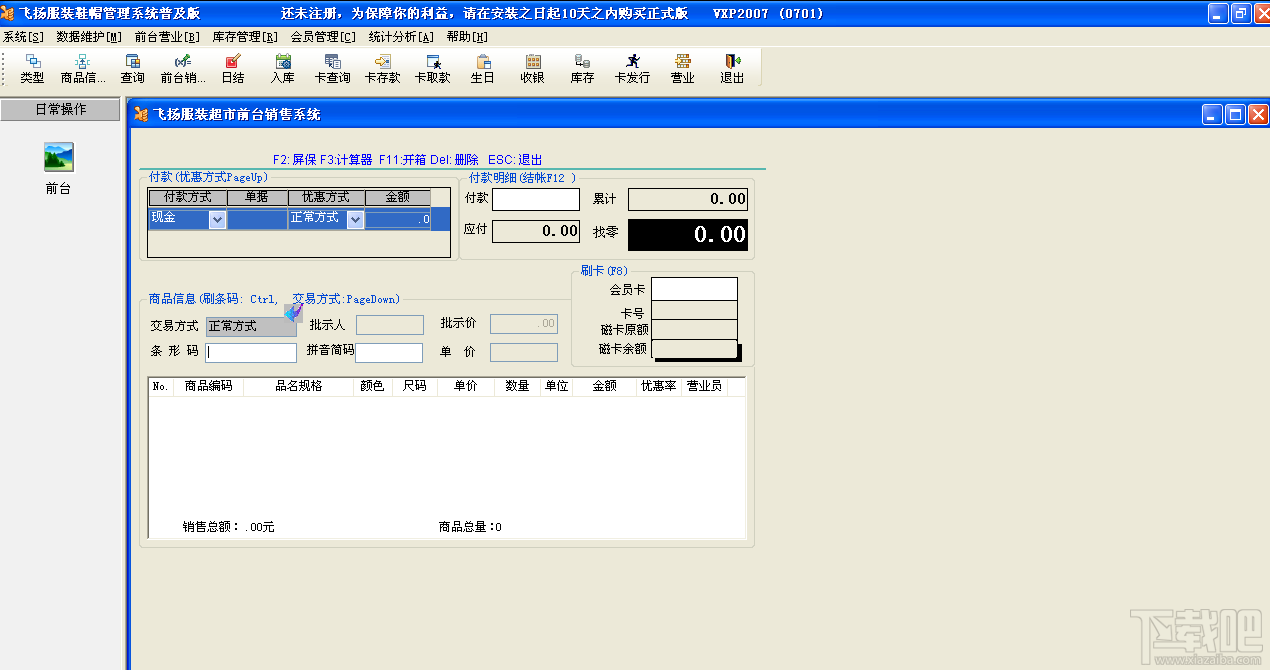
Task: Open the 系统[S] menu
Action: point(23,37)
